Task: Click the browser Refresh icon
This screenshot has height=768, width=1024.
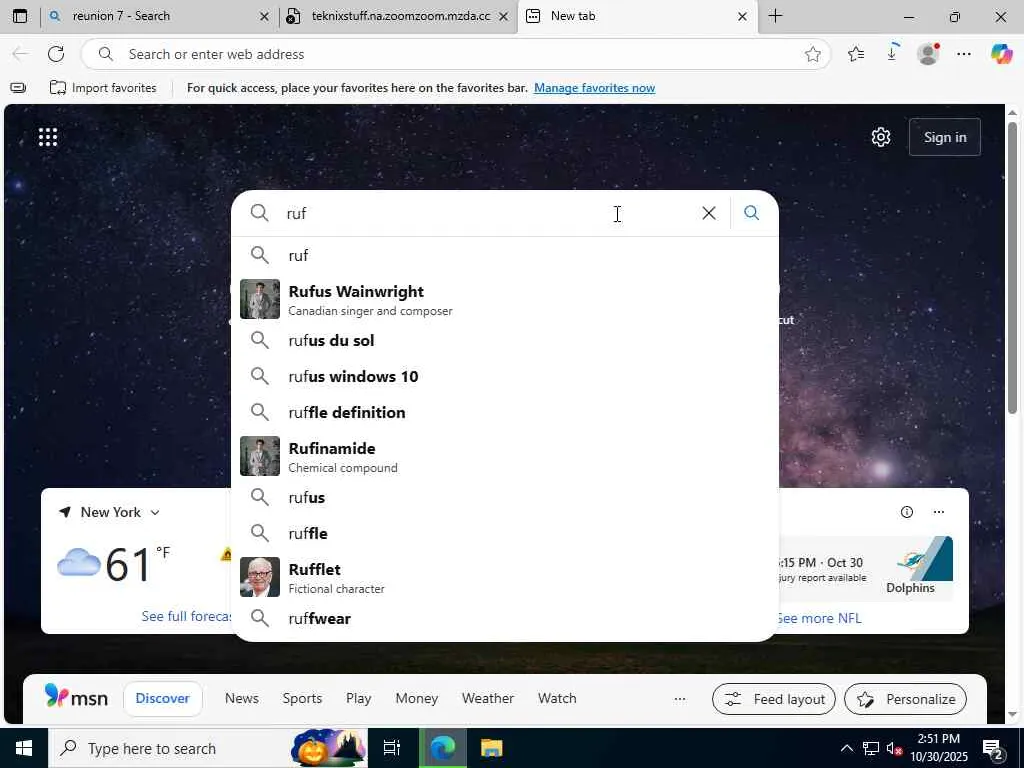Action: tap(56, 54)
